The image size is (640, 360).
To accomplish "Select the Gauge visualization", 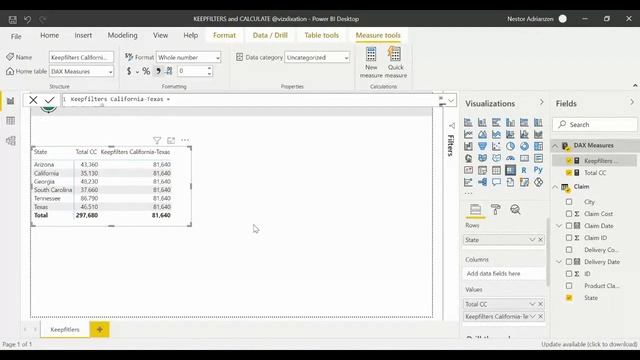I will coord(510,158).
